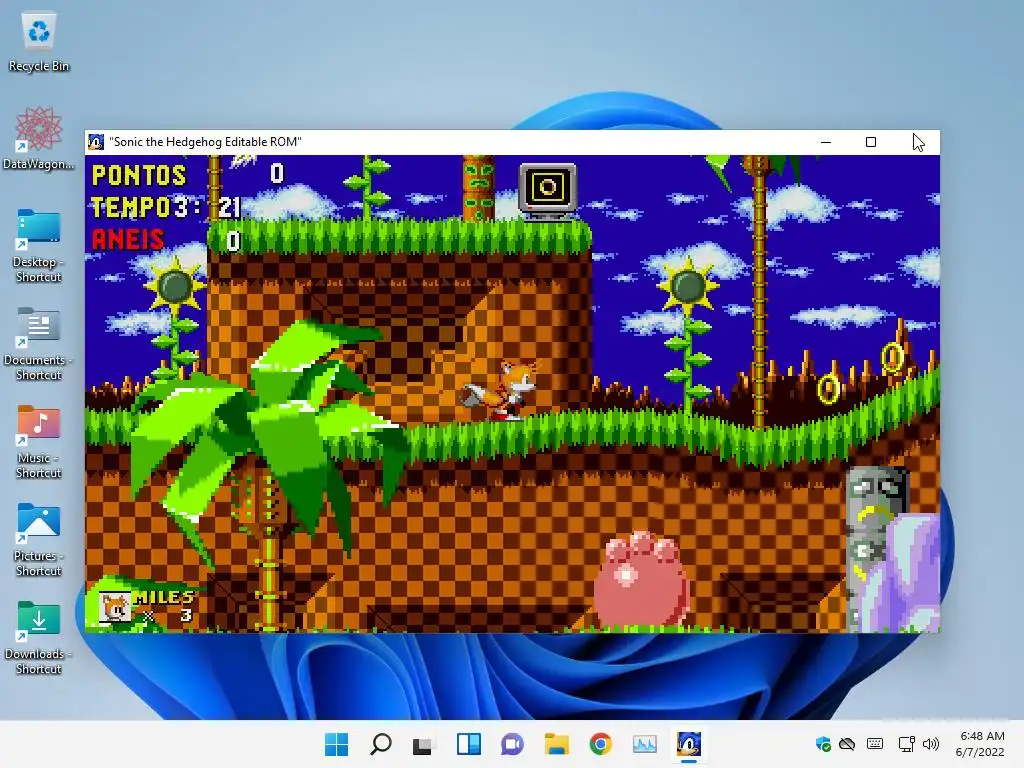The height and width of the screenshot is (768, 1024).
Task: Launch Google Chrome from the taskbar
Action: 600,744
